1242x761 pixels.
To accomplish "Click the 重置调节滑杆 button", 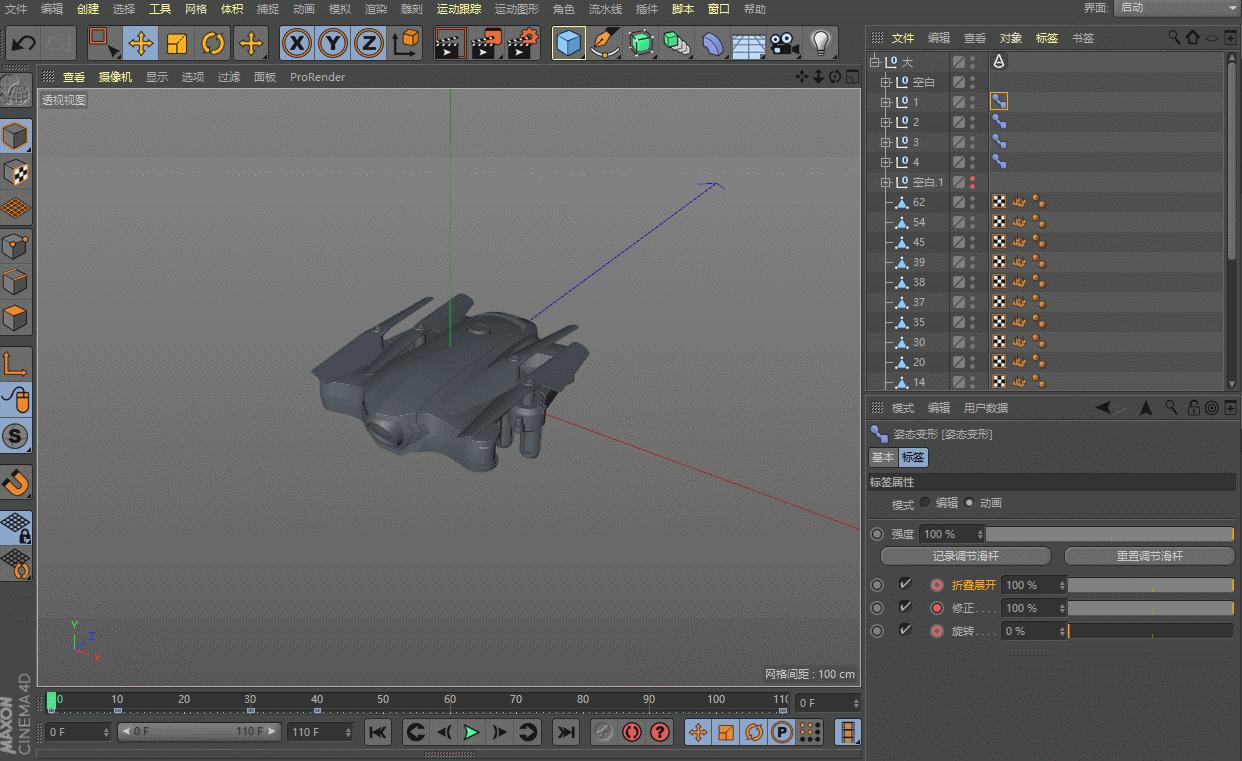I will point(1149,556).
